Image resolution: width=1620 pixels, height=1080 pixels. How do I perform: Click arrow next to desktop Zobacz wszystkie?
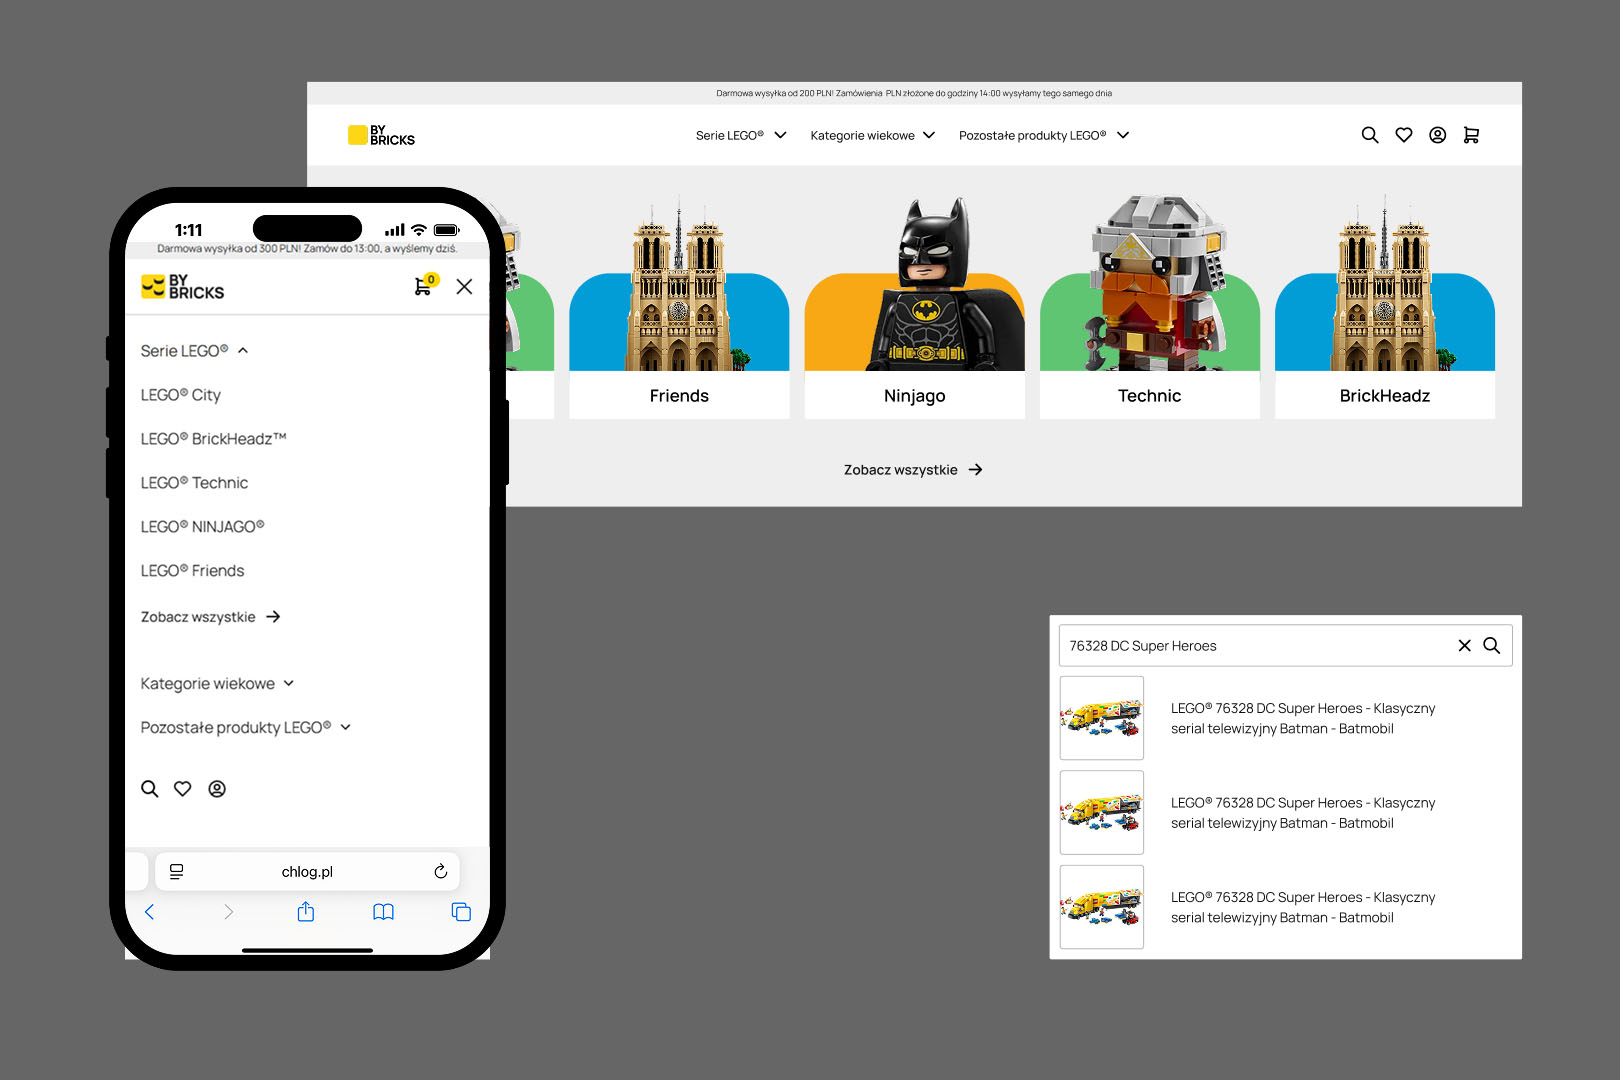(975, 469)
